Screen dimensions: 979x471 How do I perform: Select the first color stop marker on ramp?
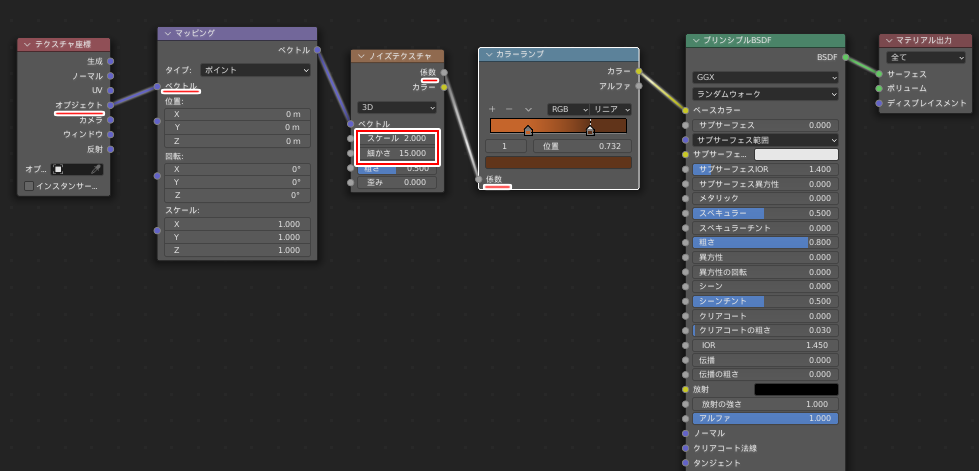point(528,130)
